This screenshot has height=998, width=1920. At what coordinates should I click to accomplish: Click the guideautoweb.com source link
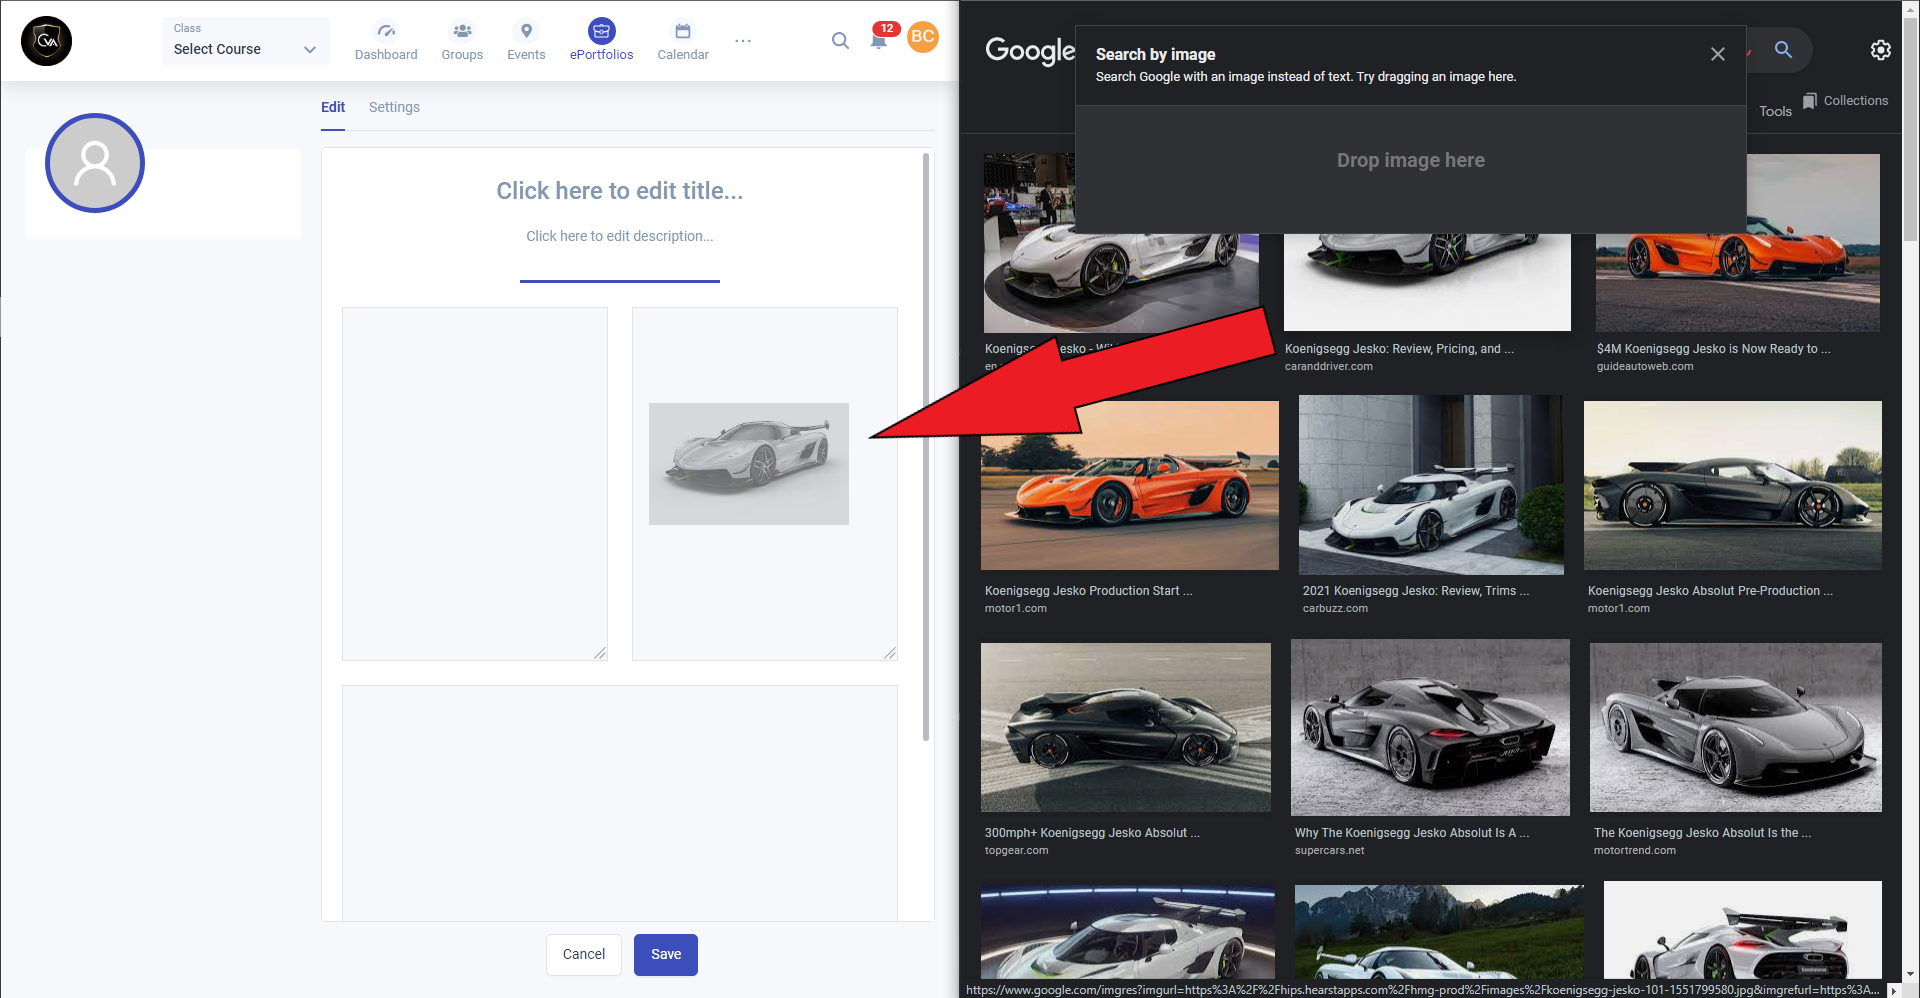pos(1645,367)
